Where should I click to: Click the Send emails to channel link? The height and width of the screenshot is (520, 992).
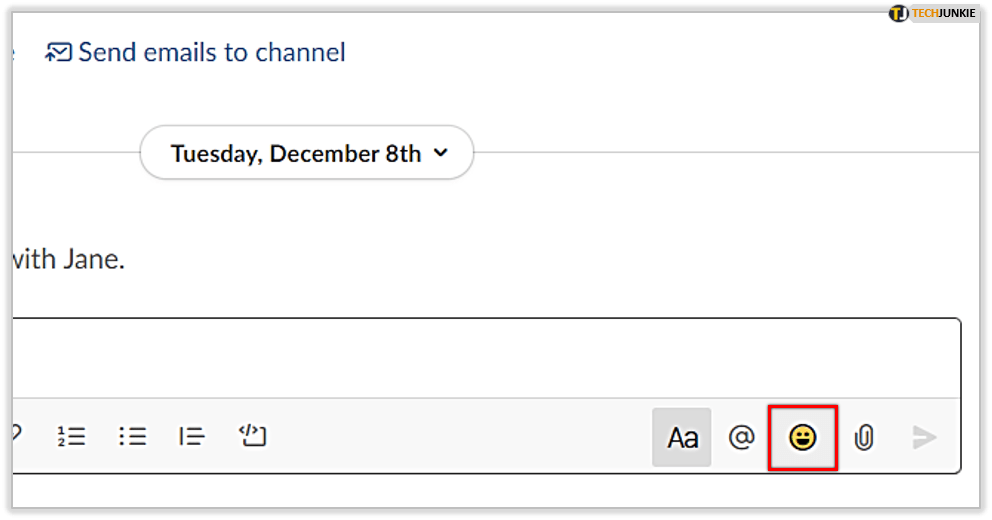(211, 52)
